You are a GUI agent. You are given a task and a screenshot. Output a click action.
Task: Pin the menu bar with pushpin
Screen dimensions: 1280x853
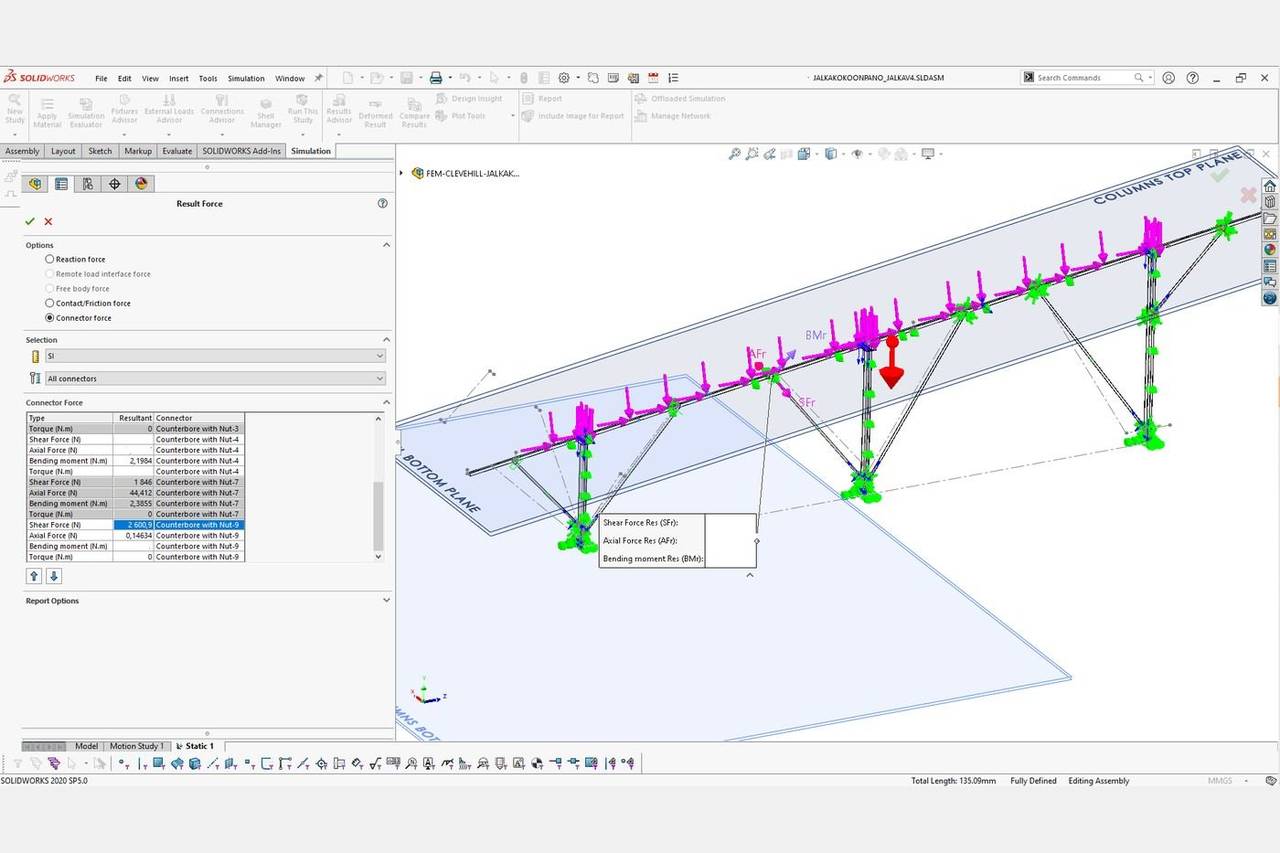tap(319, 78)
